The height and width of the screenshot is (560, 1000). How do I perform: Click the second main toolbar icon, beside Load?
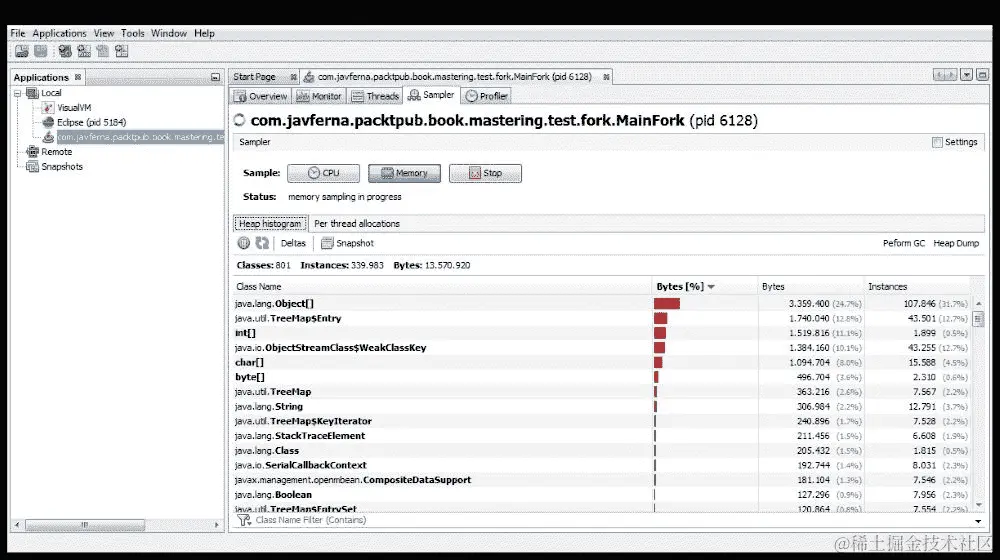(x=41, y=51)
